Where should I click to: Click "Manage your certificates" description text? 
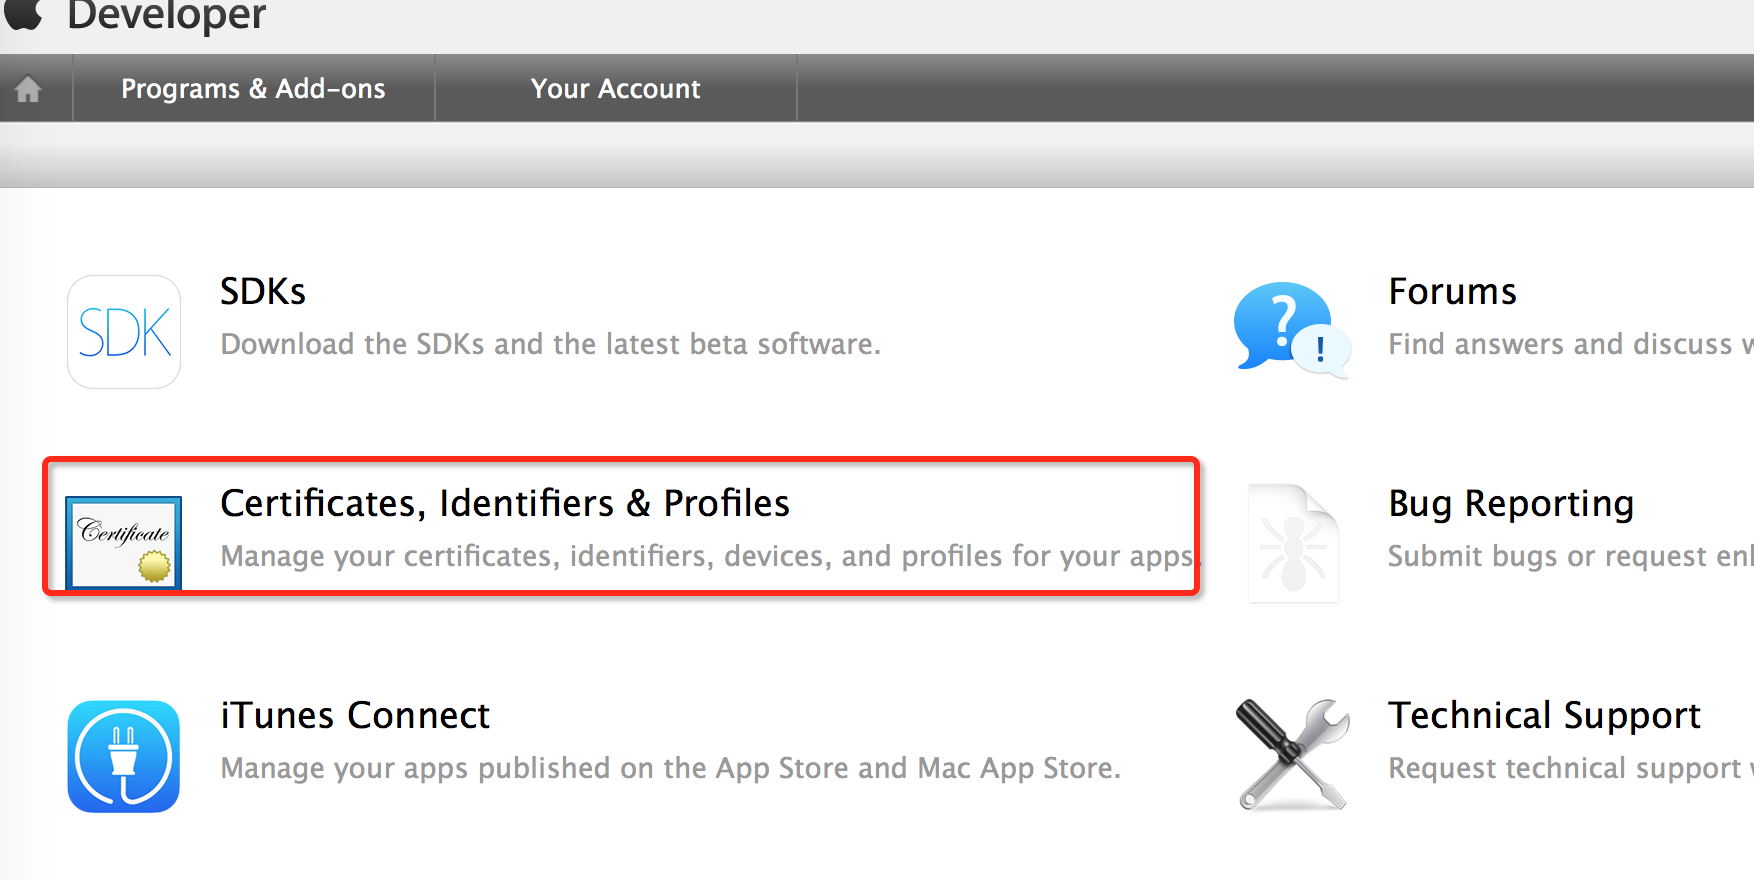(707, 557)
